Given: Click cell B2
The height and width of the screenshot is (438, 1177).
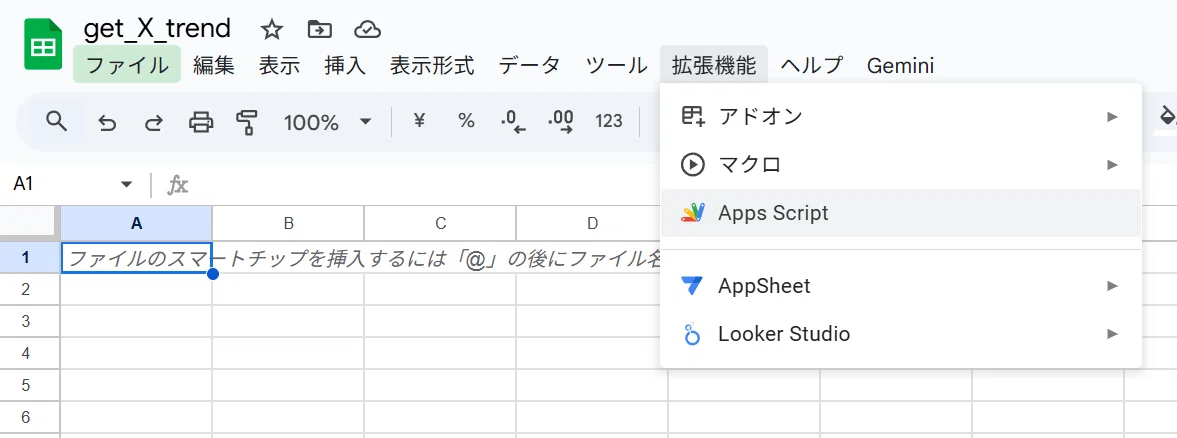Looking at the screenshot, I should coord(288,289).
